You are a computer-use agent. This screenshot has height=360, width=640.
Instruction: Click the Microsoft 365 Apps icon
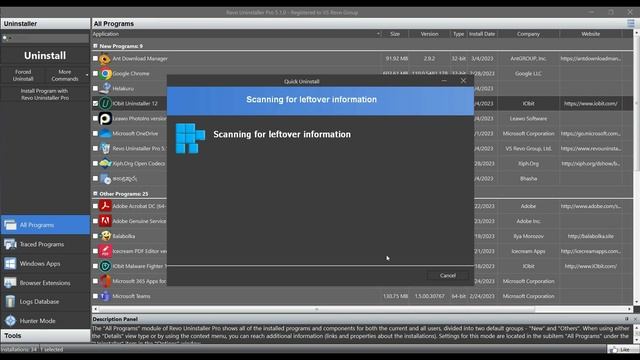coord(105,281)
